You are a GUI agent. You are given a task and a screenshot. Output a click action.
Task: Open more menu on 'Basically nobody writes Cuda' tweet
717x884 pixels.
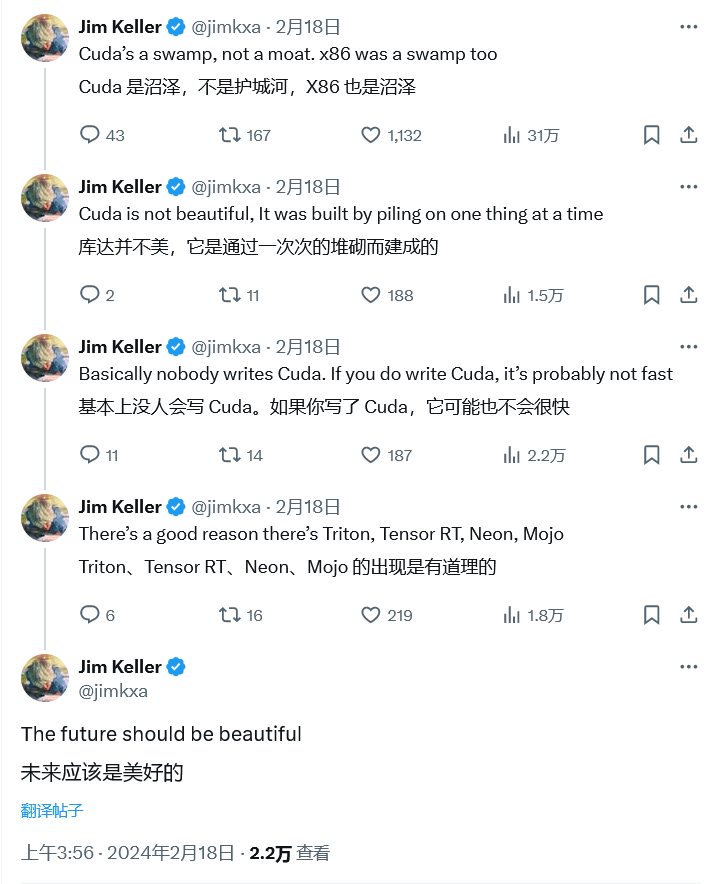[x=688, y=347]
